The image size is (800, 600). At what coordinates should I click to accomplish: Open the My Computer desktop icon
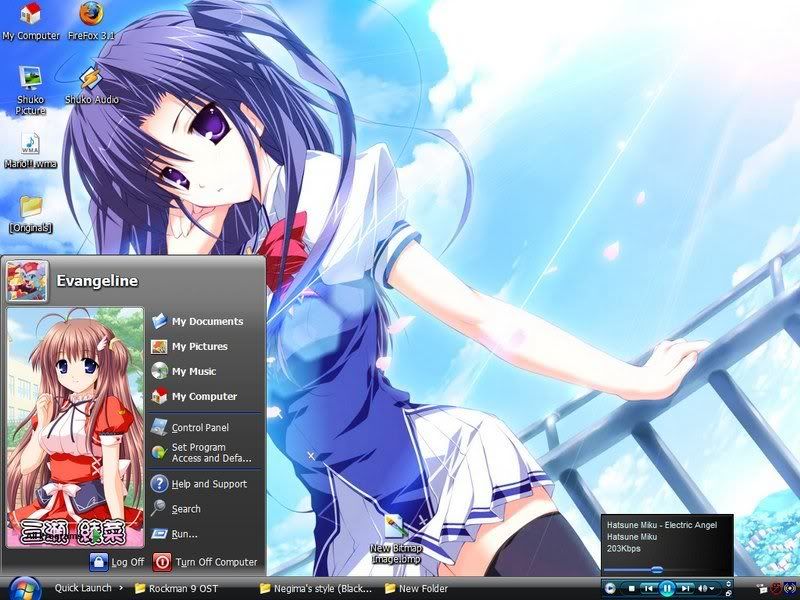30,21
